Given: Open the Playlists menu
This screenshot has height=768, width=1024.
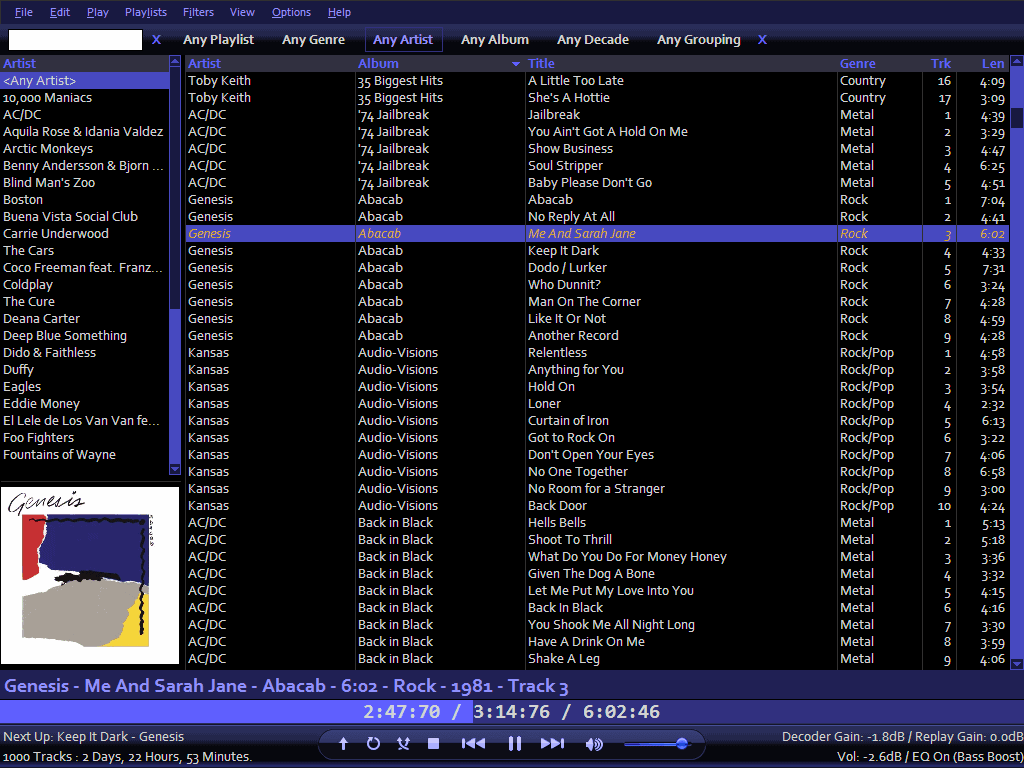Looking at the screenshot, I should tap(146, 12).
